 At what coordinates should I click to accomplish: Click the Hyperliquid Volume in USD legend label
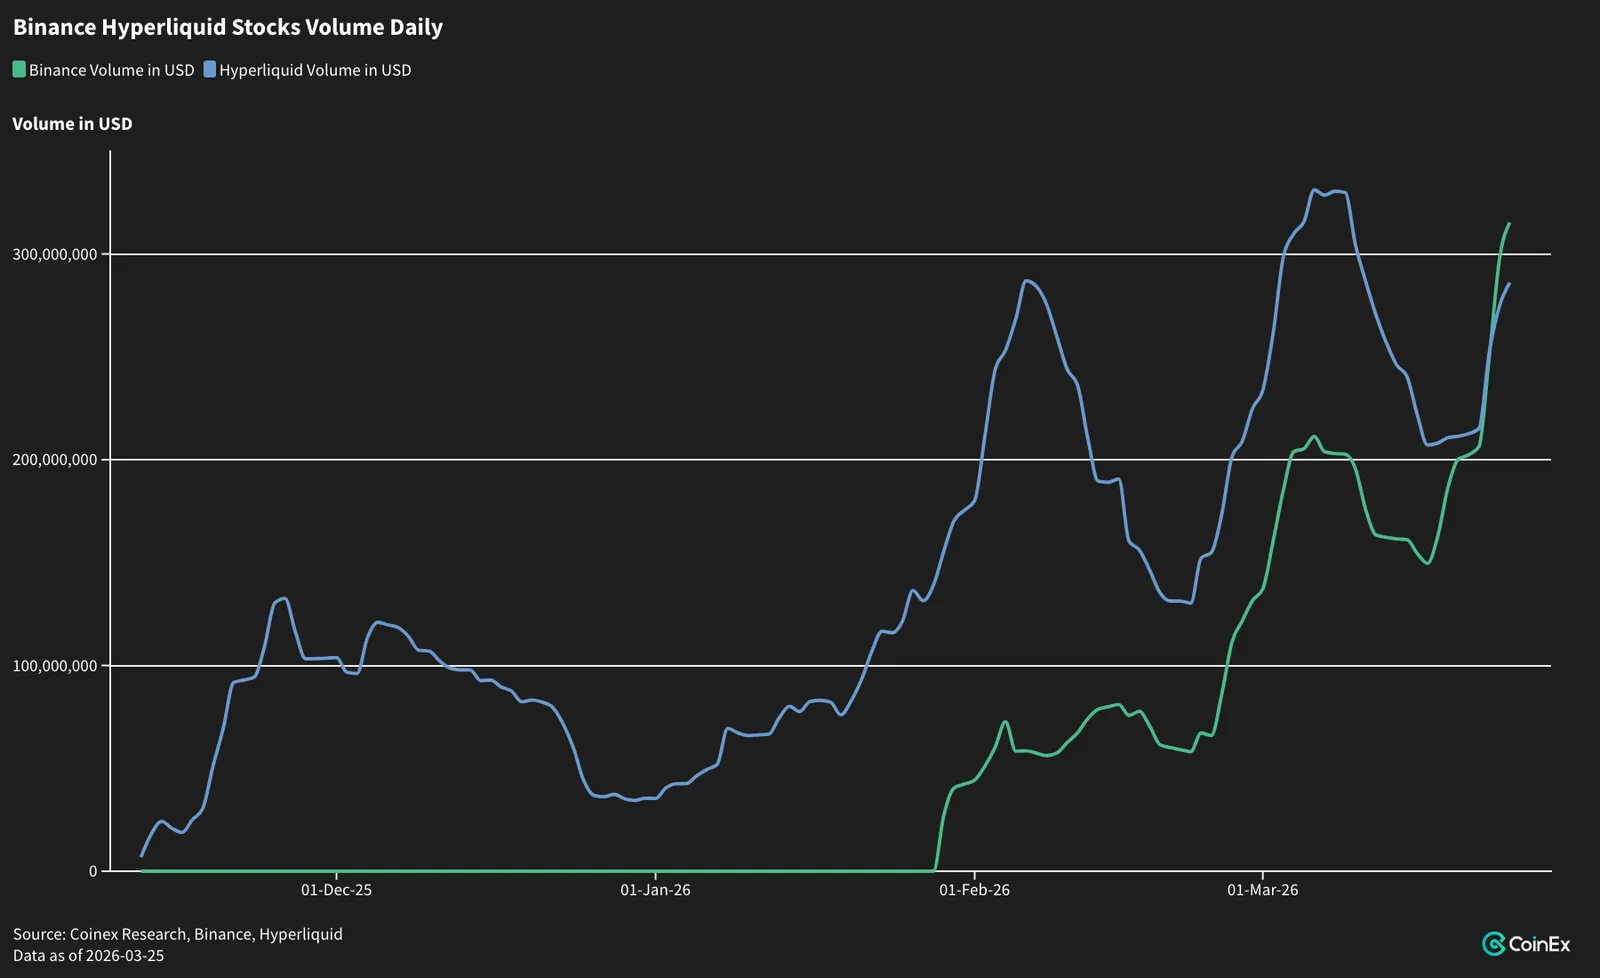[x=315, y=70]
